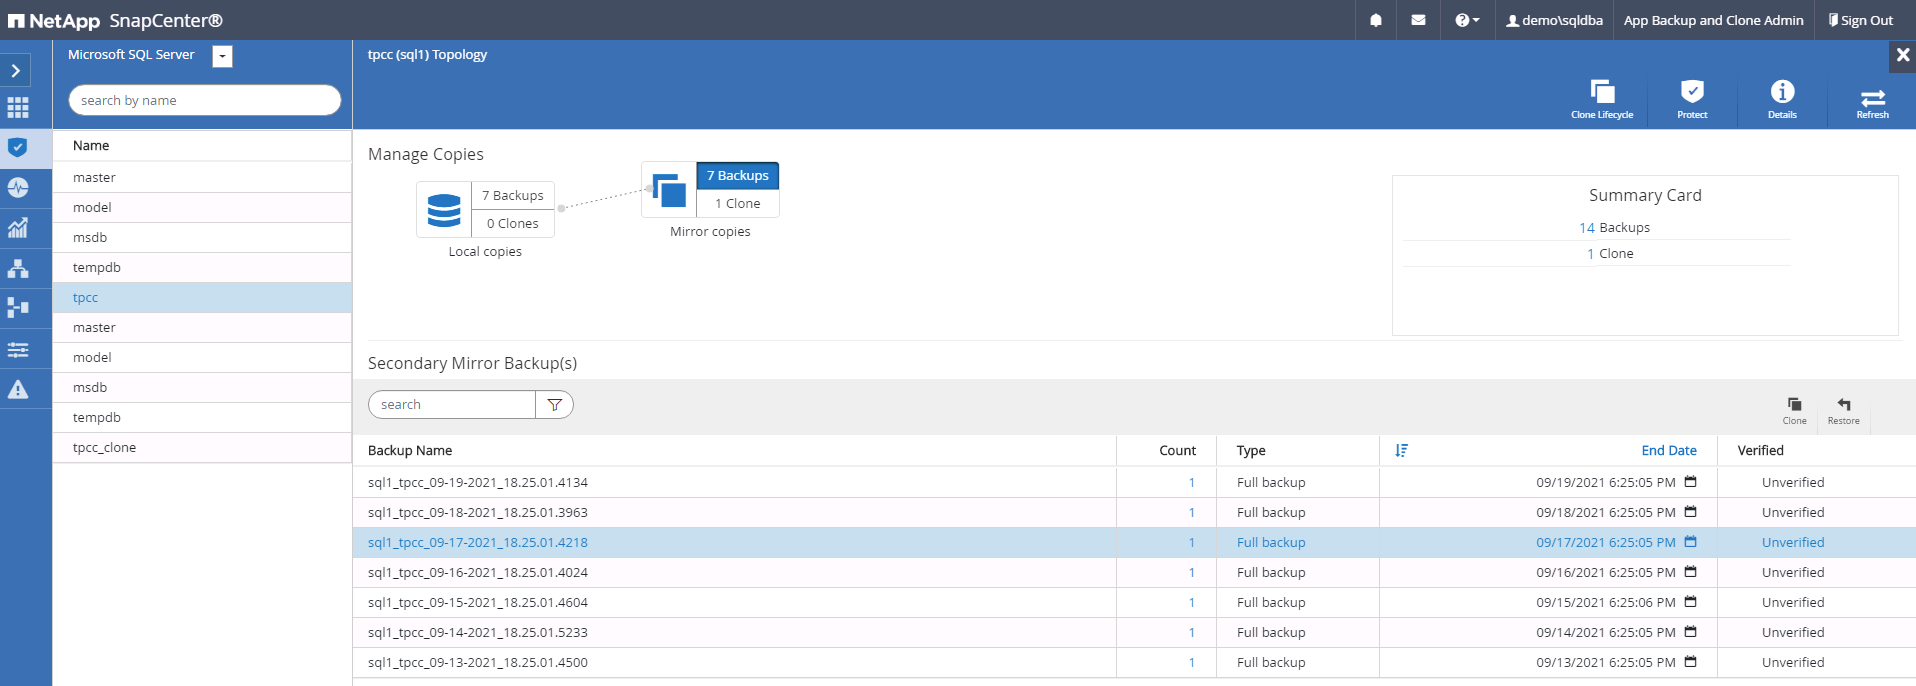Open the Microsoft SQL Server dropdown
The height and width of the screenshot is (686, 1916).
pos(223,57)
